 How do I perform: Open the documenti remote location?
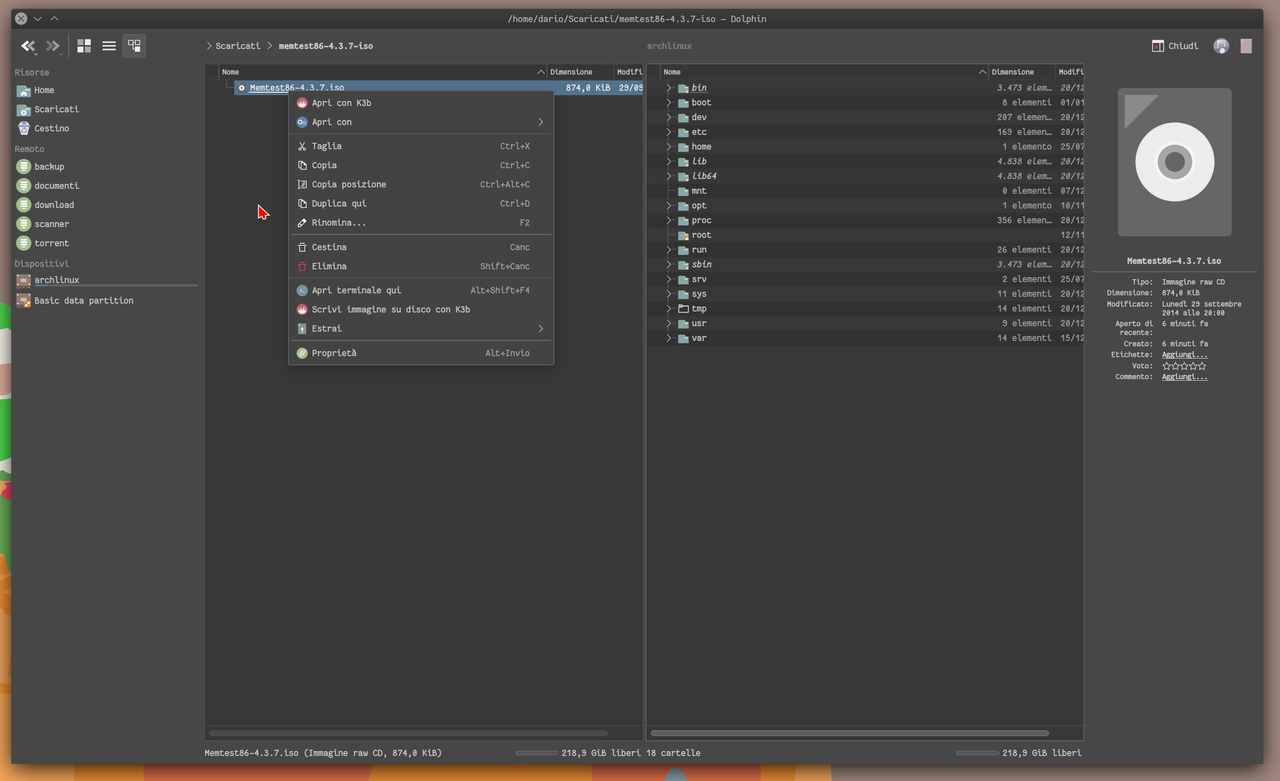pos(56,186)
